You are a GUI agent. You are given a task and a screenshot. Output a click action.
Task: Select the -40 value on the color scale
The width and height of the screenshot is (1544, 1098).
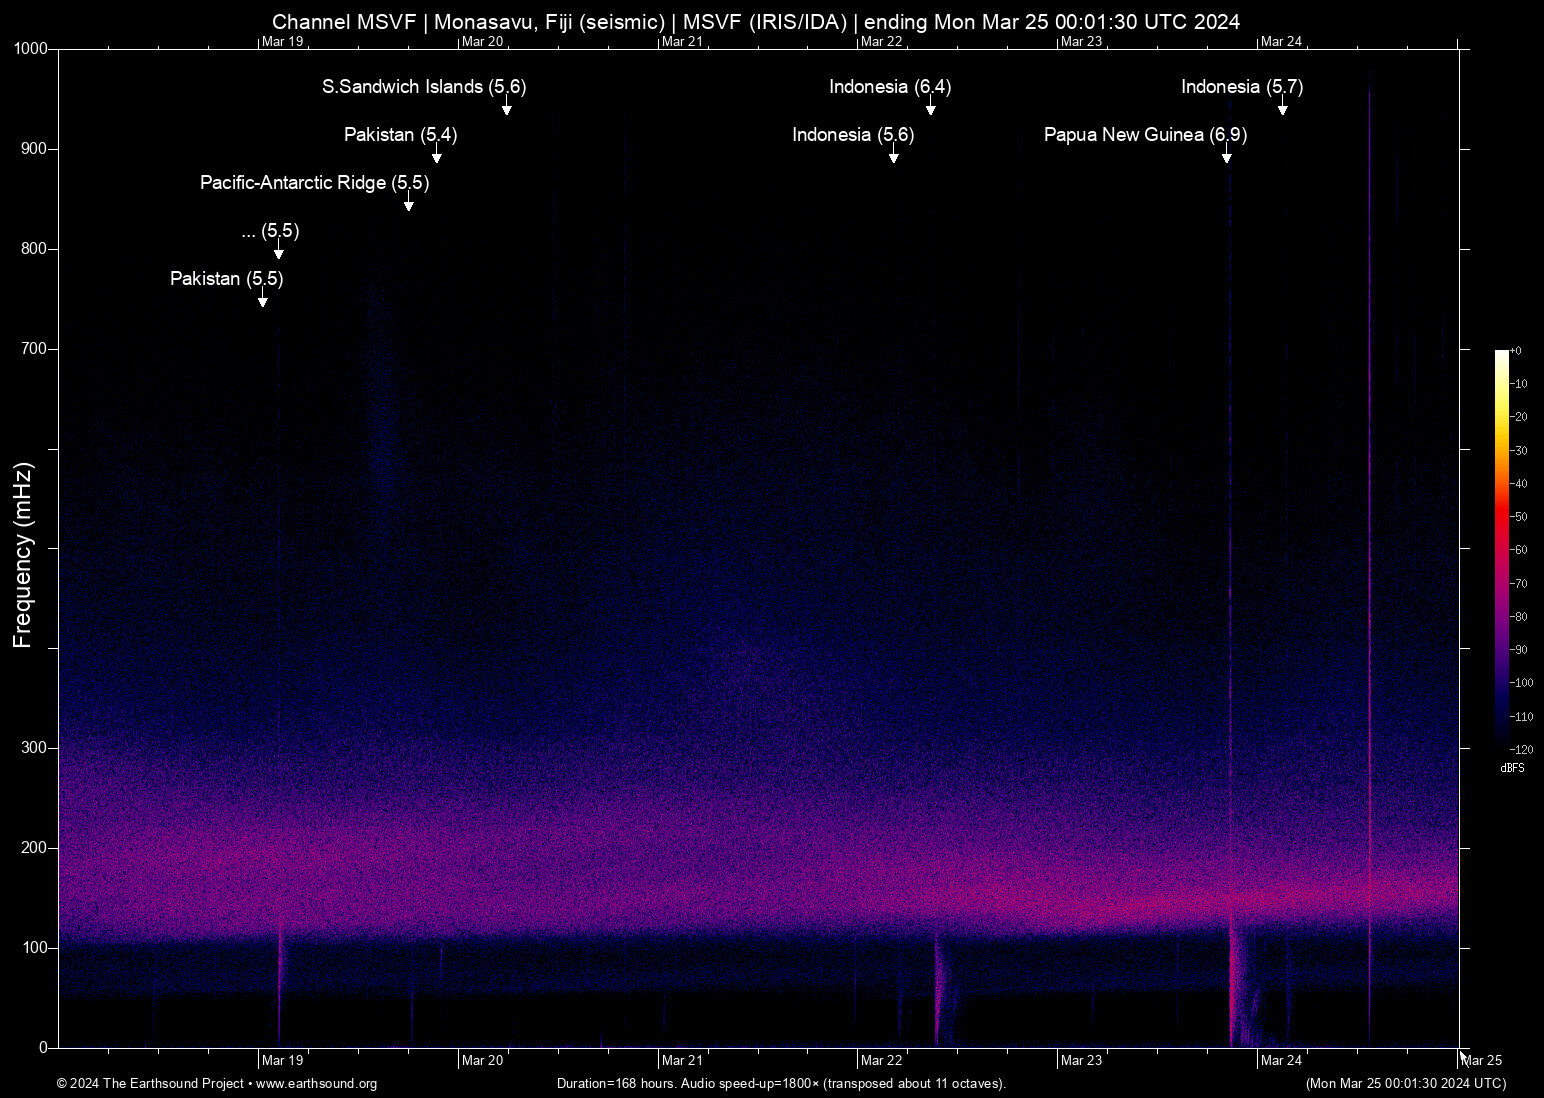coord(1518,484)
